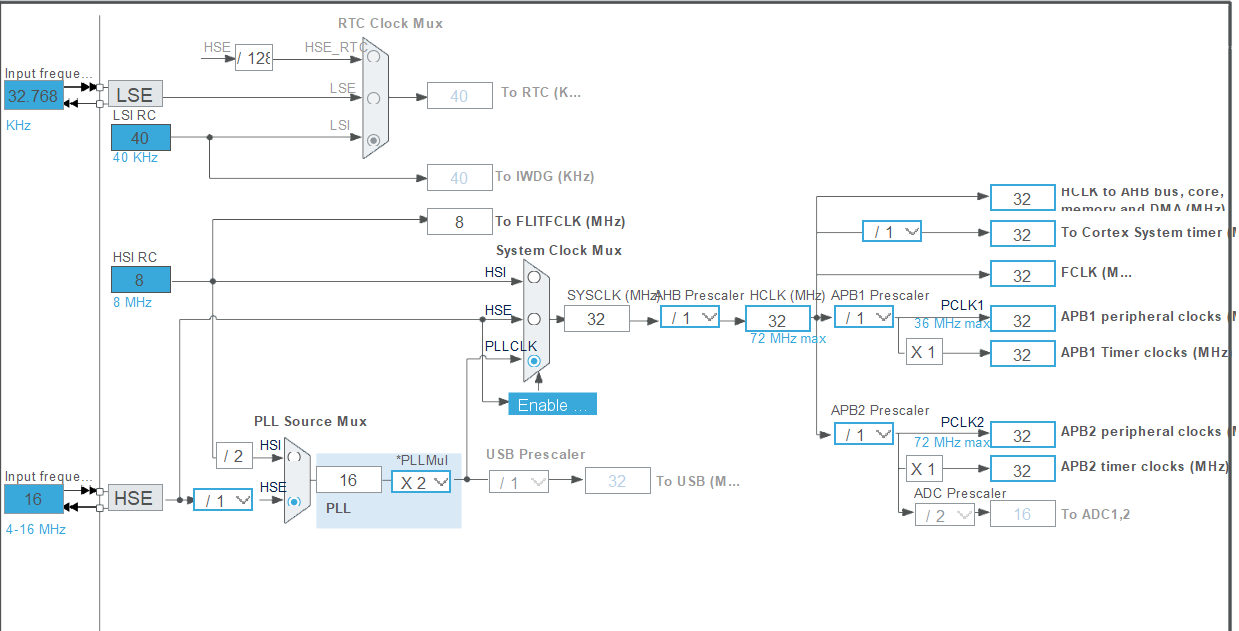The width and height of the screenshot is (1239, 631).
Task: Open the ADC Prescaler dropdown
Action: coord(945,514)
